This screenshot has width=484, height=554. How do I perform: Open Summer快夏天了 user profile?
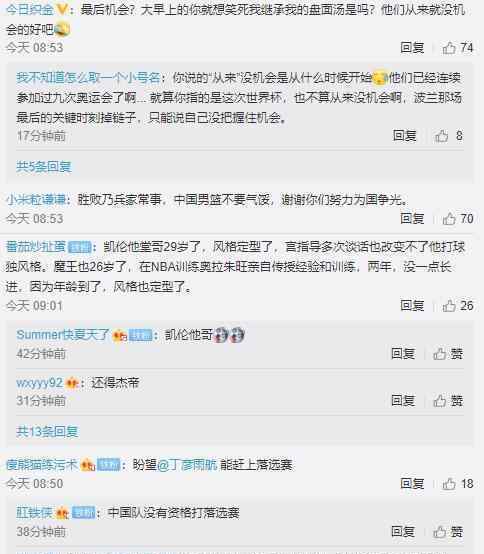[x=63, y=335]
